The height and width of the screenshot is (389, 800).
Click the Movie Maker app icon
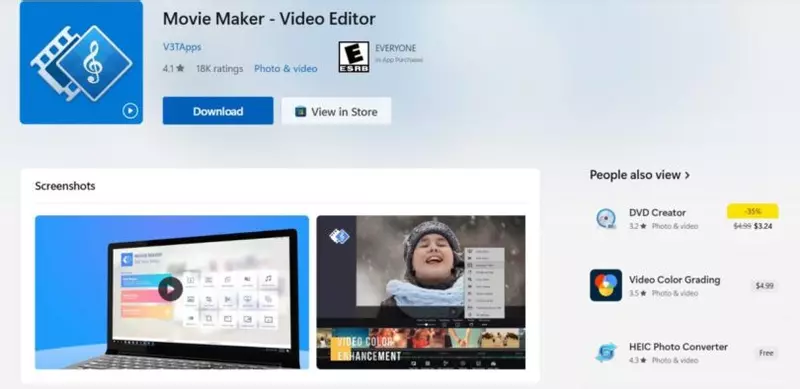pyautogui.click(x=81, y=62)
